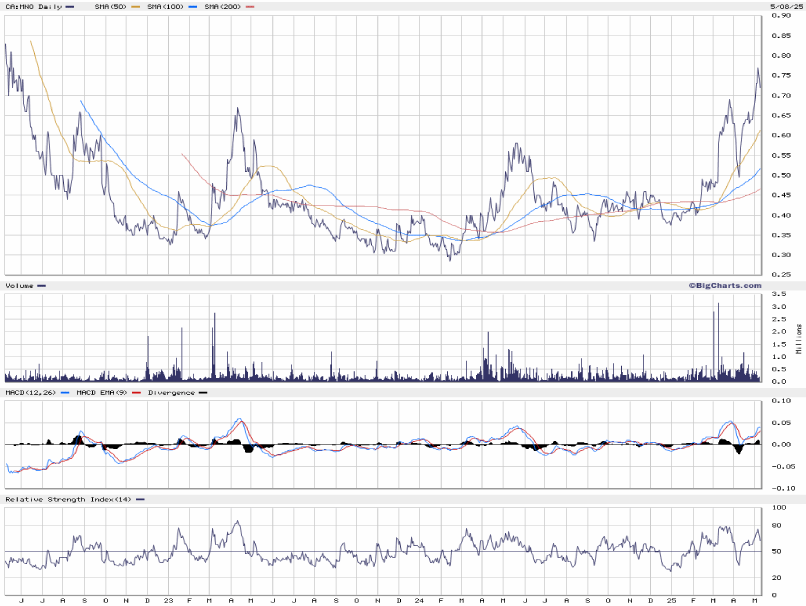Click the orange SMA(50) color swatch

tap(137, 6)
